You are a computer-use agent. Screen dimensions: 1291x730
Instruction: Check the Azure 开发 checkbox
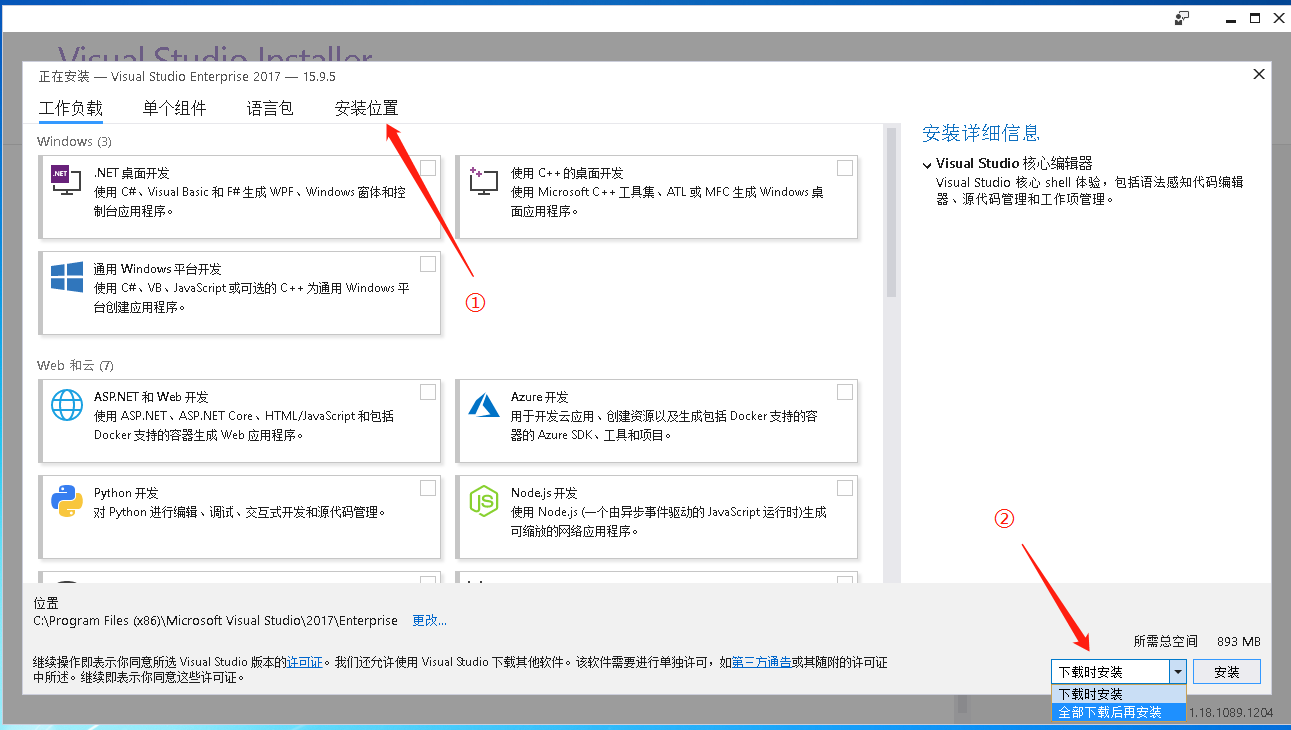coord(844,391)
